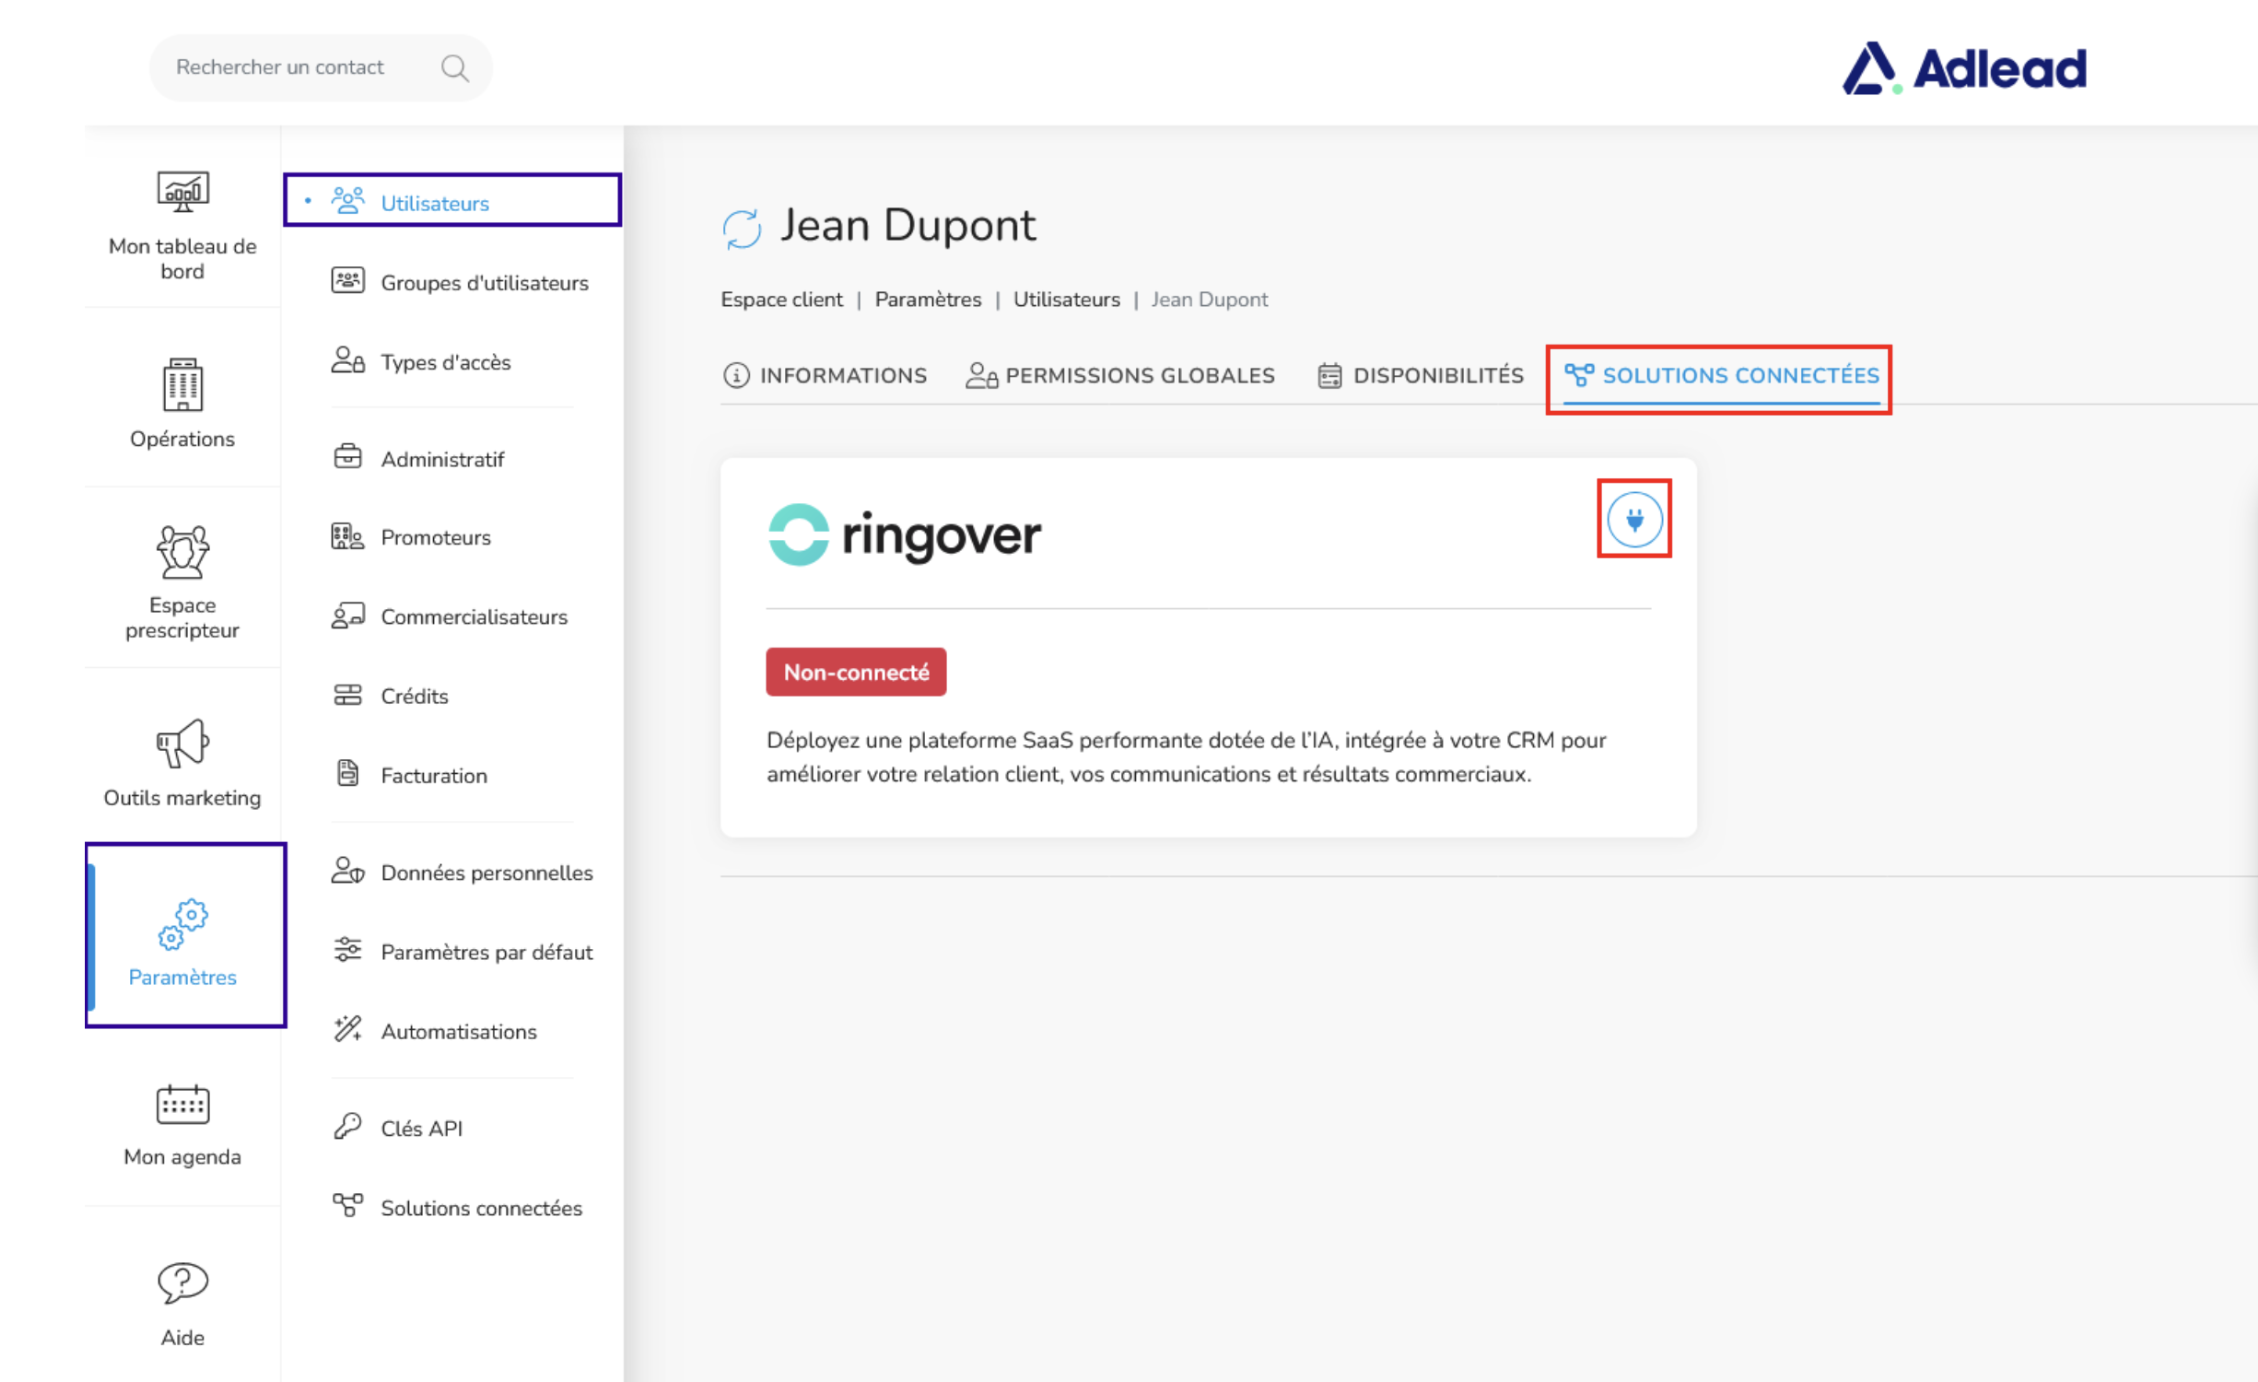
Task: Focus the Rechercher un contact field
Action: 320,68
